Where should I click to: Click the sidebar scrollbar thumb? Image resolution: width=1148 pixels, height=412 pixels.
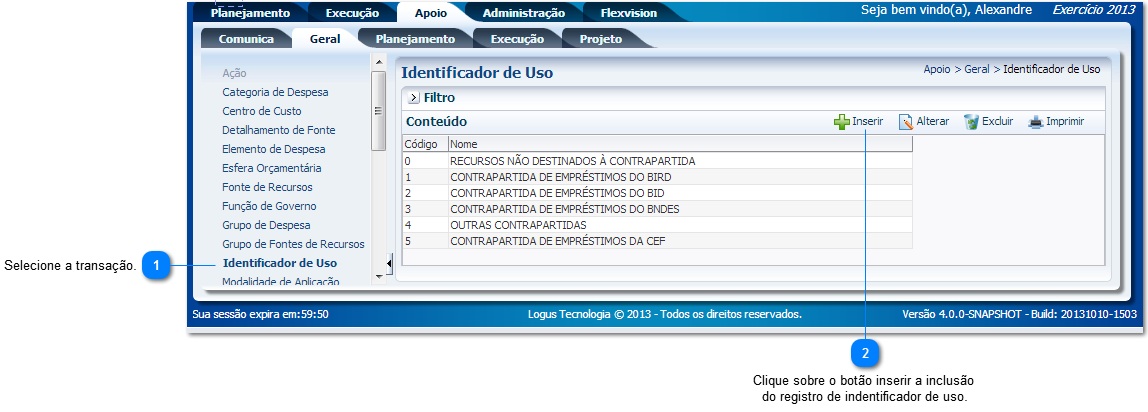tap(379, 111)
